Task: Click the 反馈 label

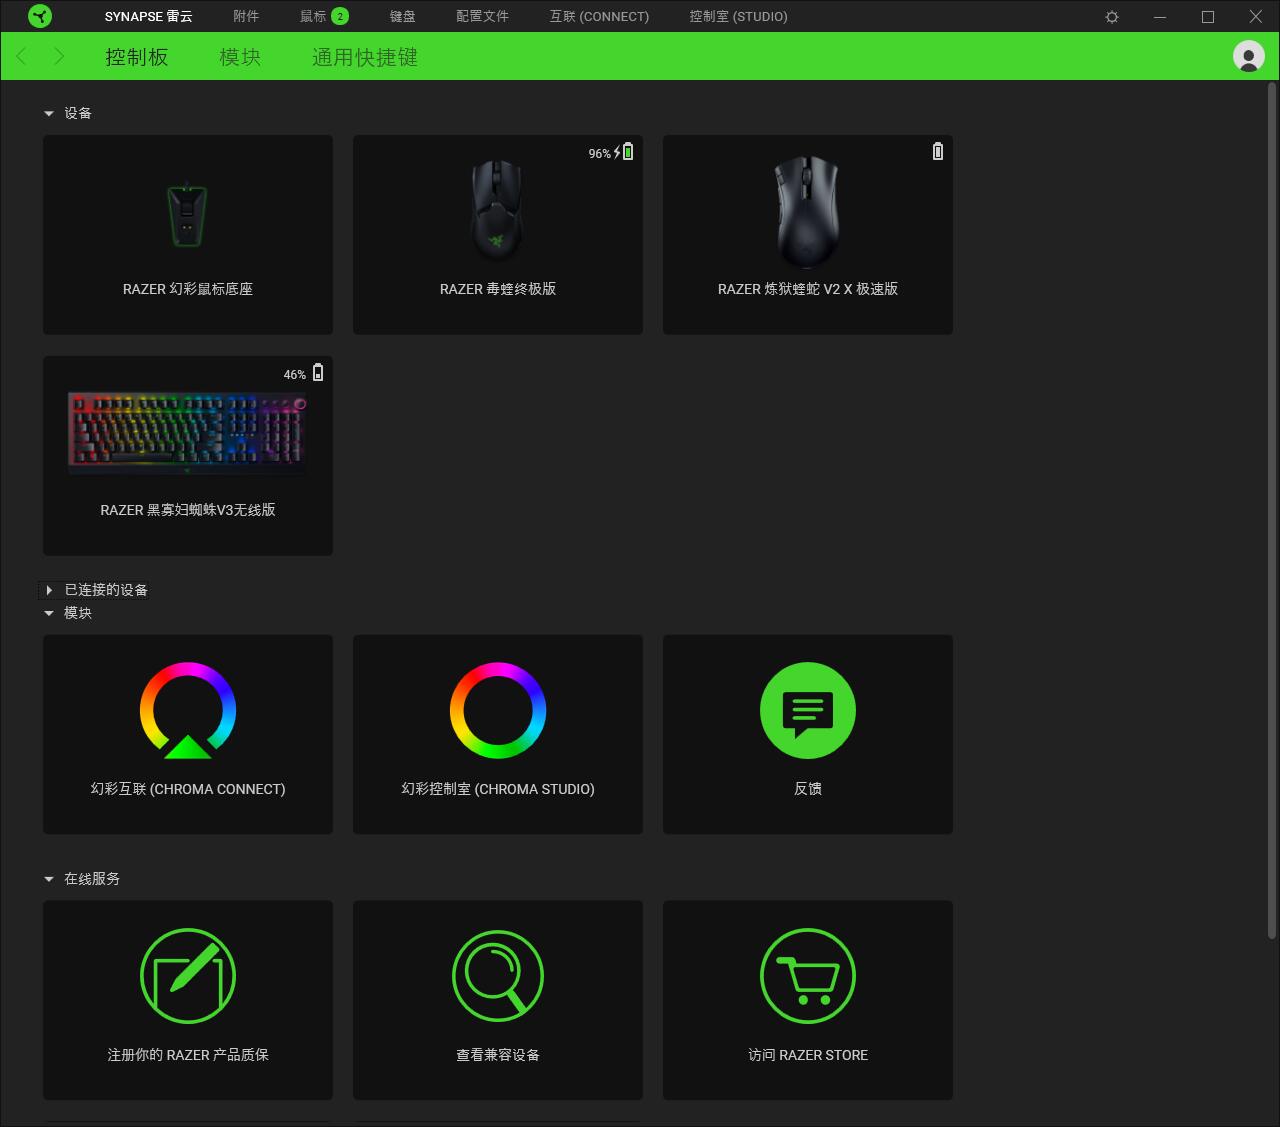Action: (808, 789)
